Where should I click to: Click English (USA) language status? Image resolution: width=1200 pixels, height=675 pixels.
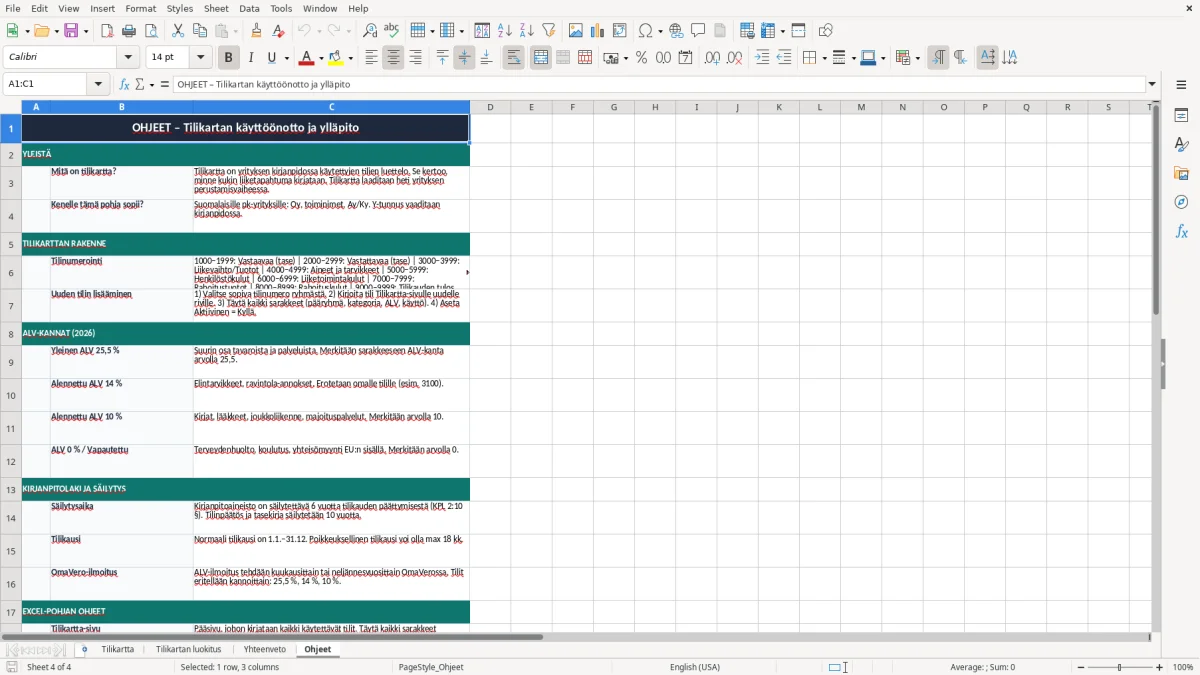tap(694, 667)
